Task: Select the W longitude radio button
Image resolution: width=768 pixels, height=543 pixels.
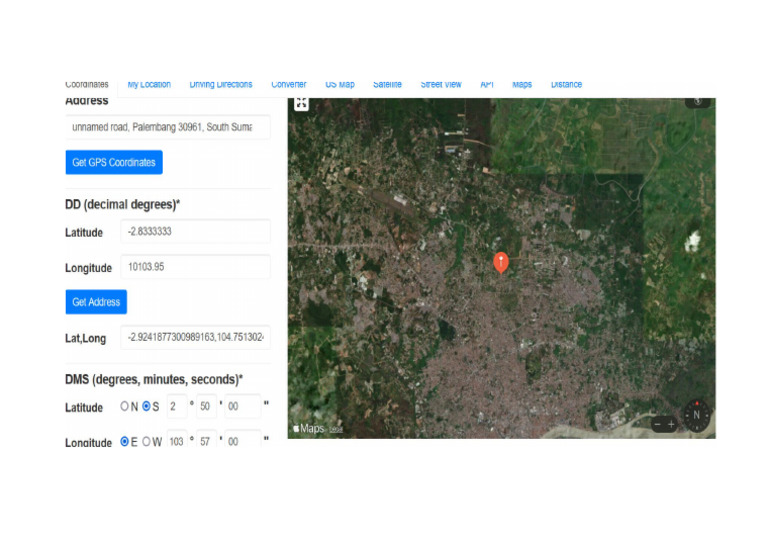Action: click(146, 442)
